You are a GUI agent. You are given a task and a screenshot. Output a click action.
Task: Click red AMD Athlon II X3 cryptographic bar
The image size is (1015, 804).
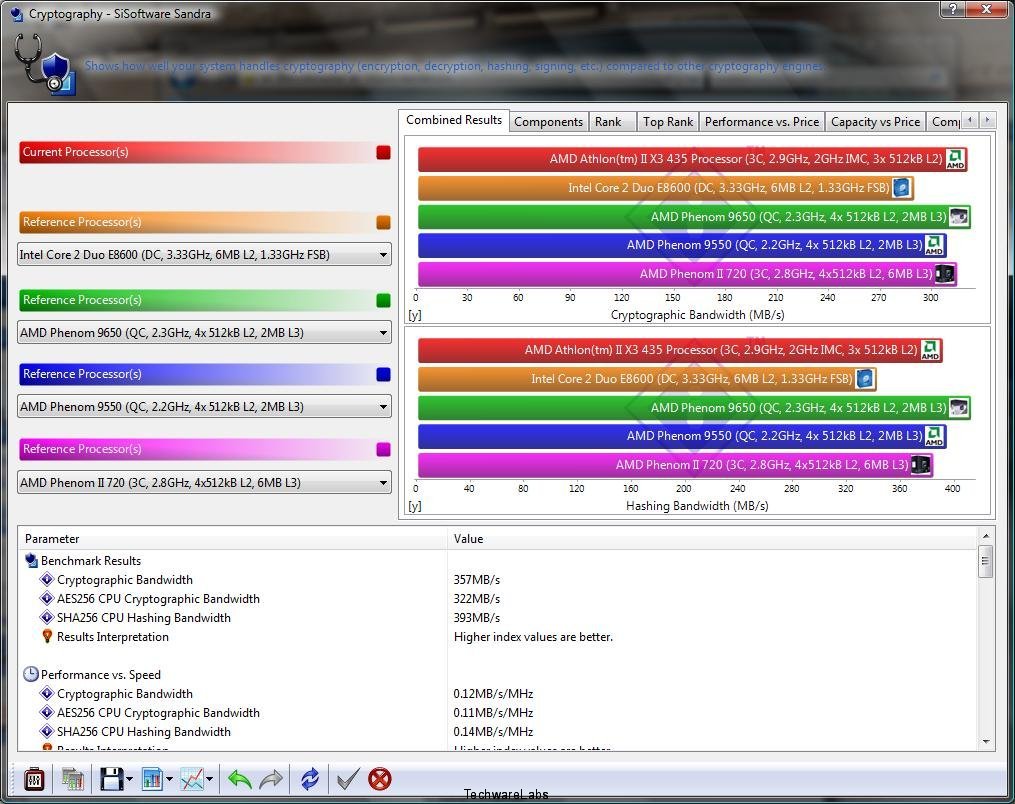coord(691,159)
